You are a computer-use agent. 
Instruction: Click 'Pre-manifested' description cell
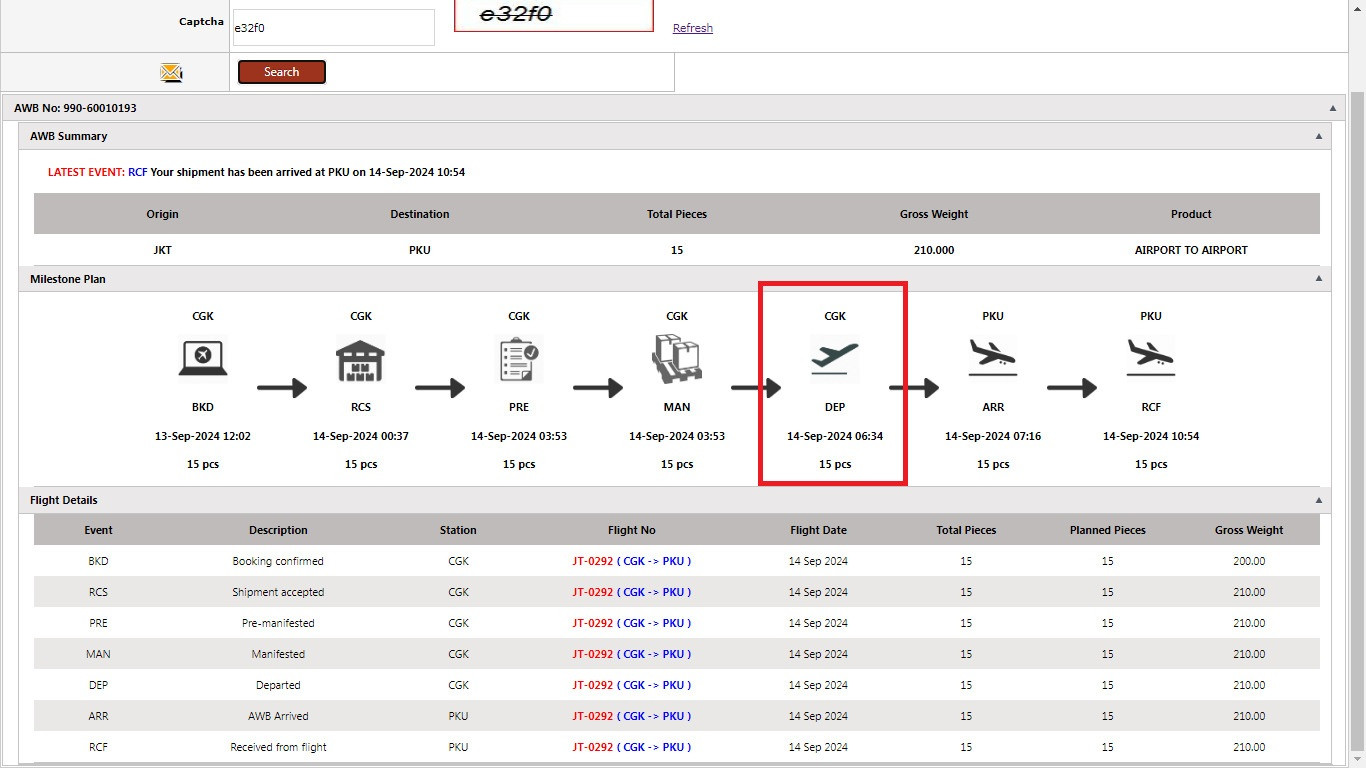click(x=278, y=623)
